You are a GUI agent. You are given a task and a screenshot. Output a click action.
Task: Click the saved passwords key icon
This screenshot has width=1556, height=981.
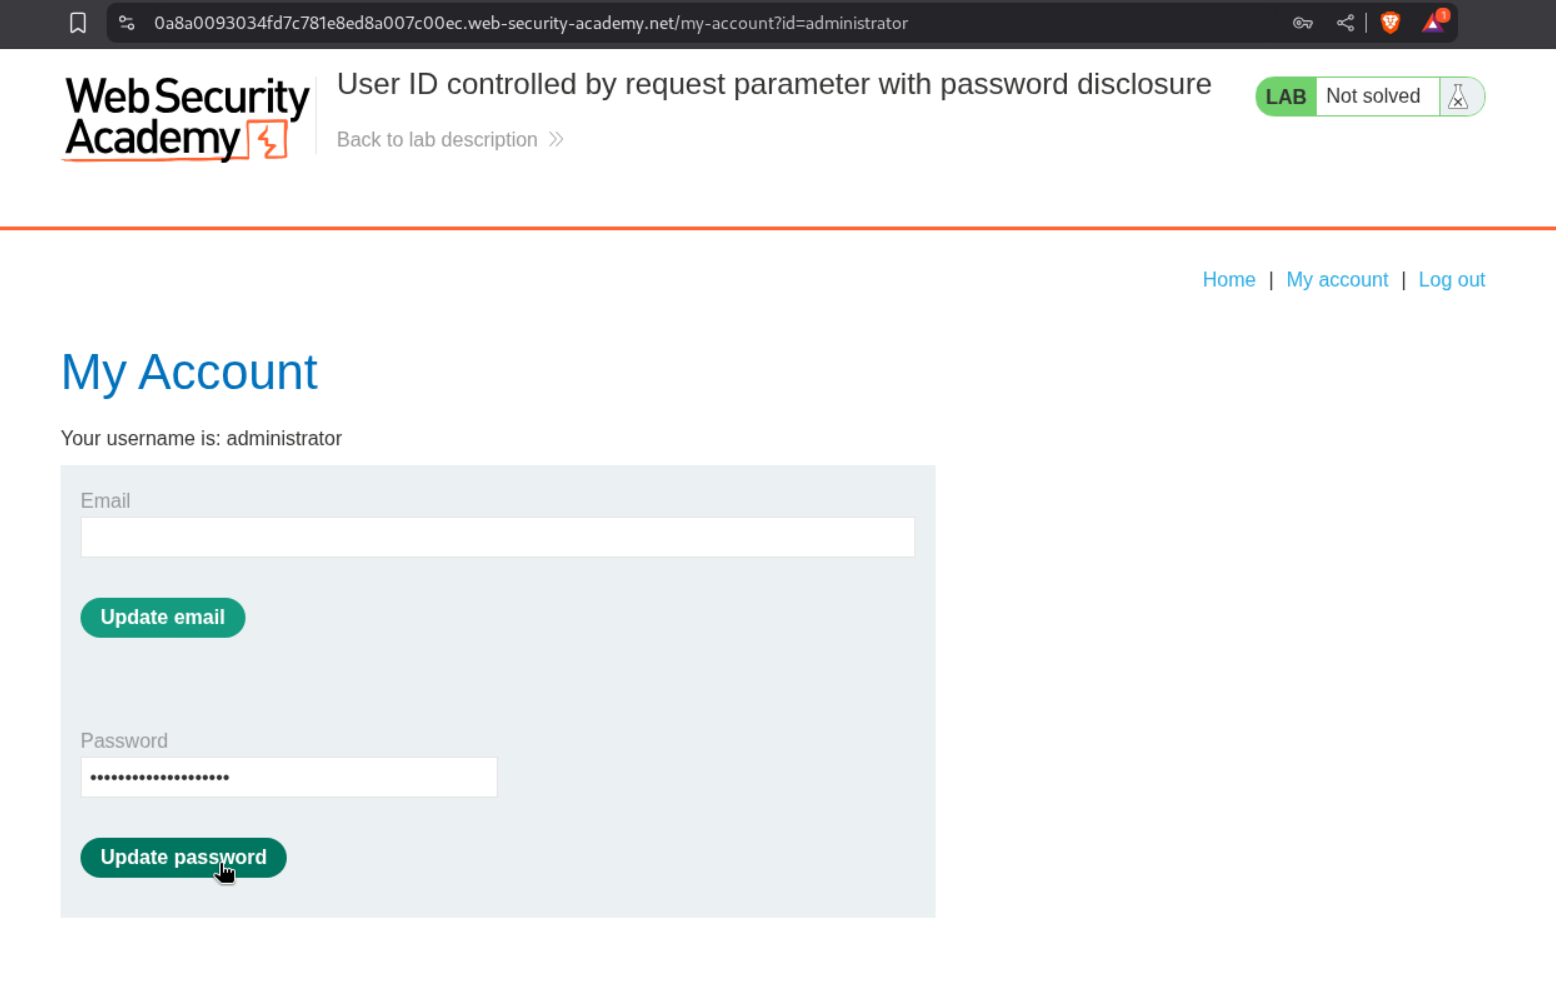tap(1302, 23)
